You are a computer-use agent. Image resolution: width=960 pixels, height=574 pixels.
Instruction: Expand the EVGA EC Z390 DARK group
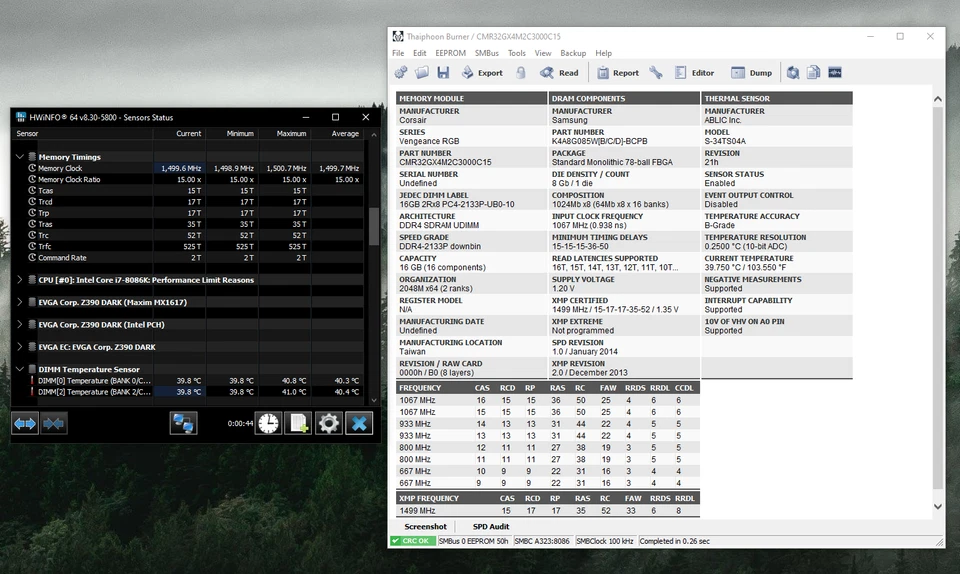[20, 346]
